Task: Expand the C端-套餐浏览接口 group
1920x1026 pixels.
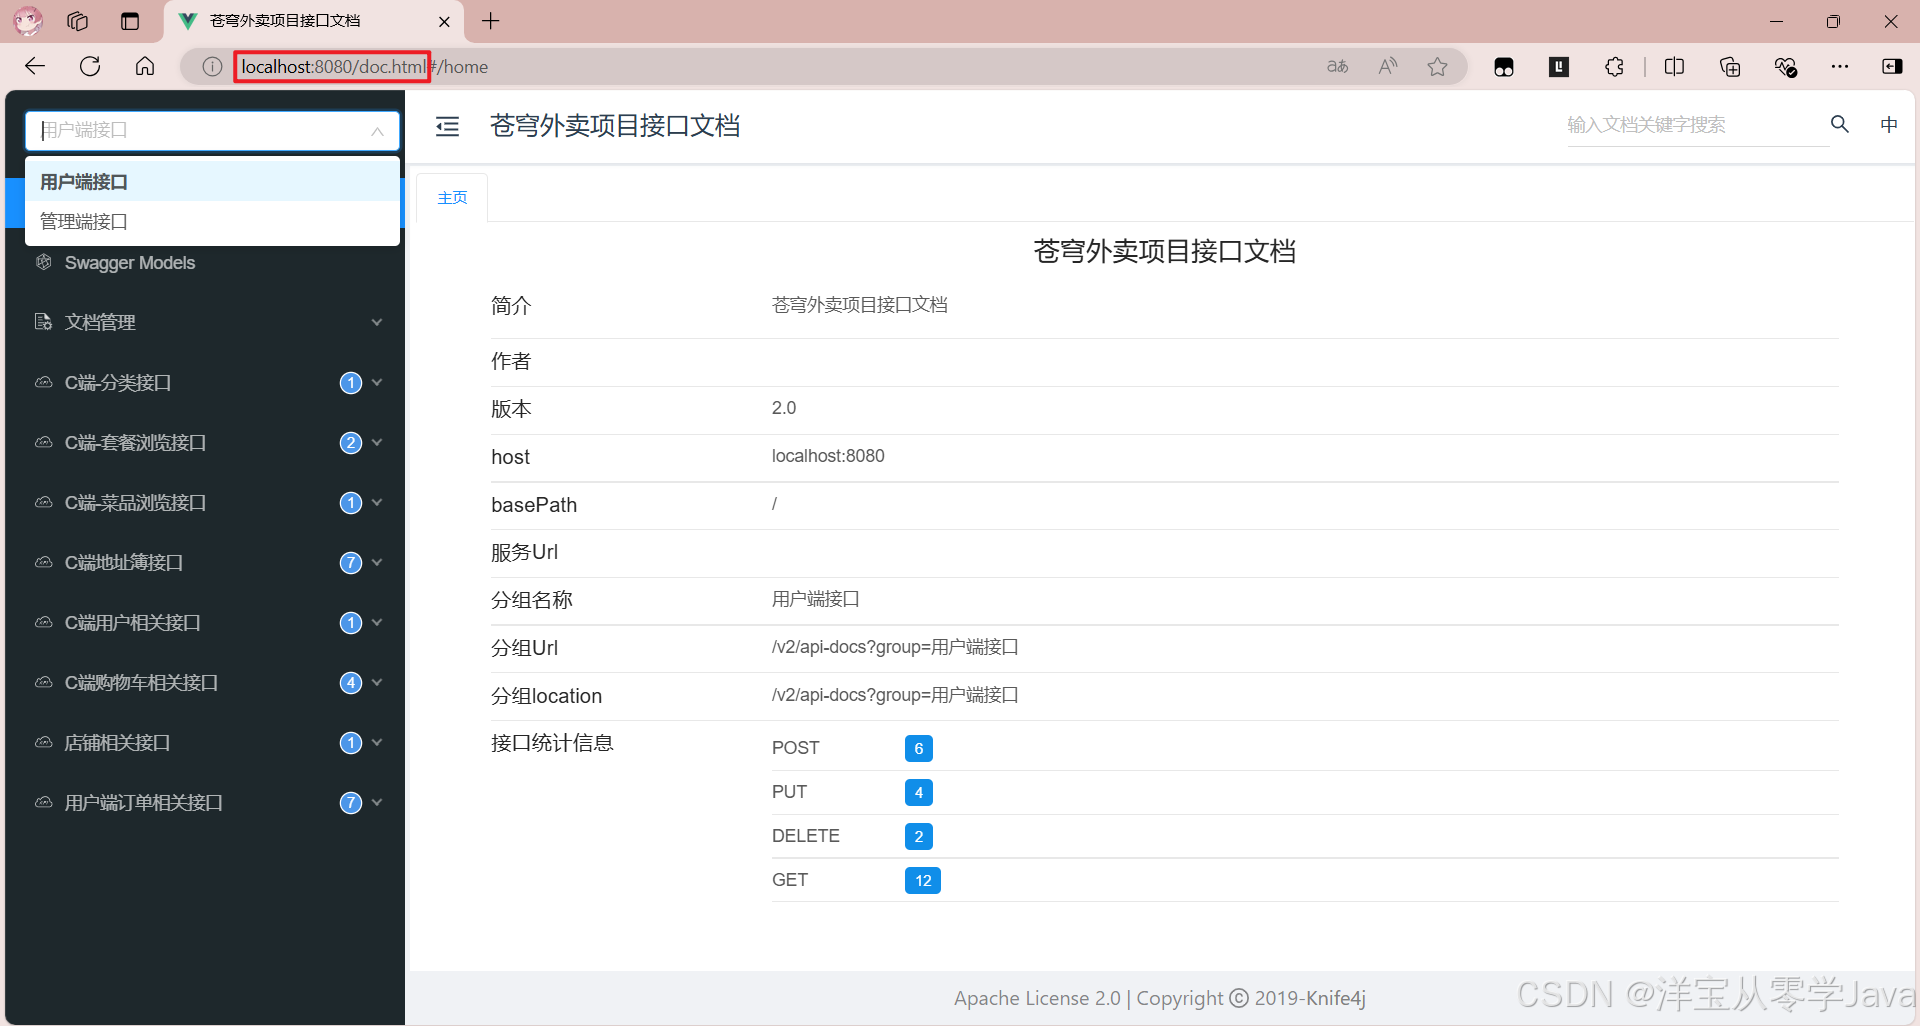Action: (205, 442)
